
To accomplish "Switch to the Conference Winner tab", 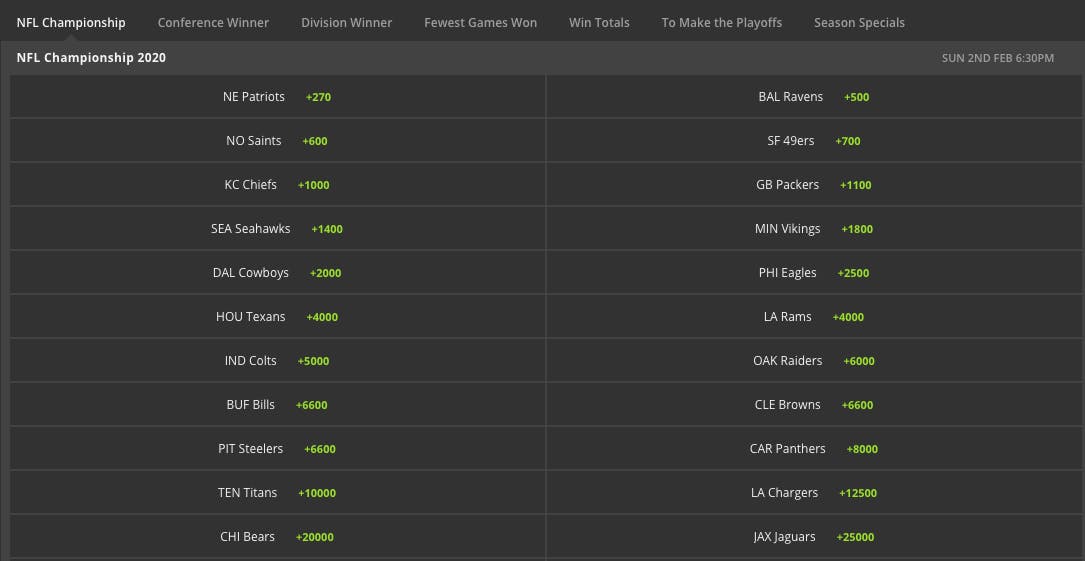I will coord(213,22).
